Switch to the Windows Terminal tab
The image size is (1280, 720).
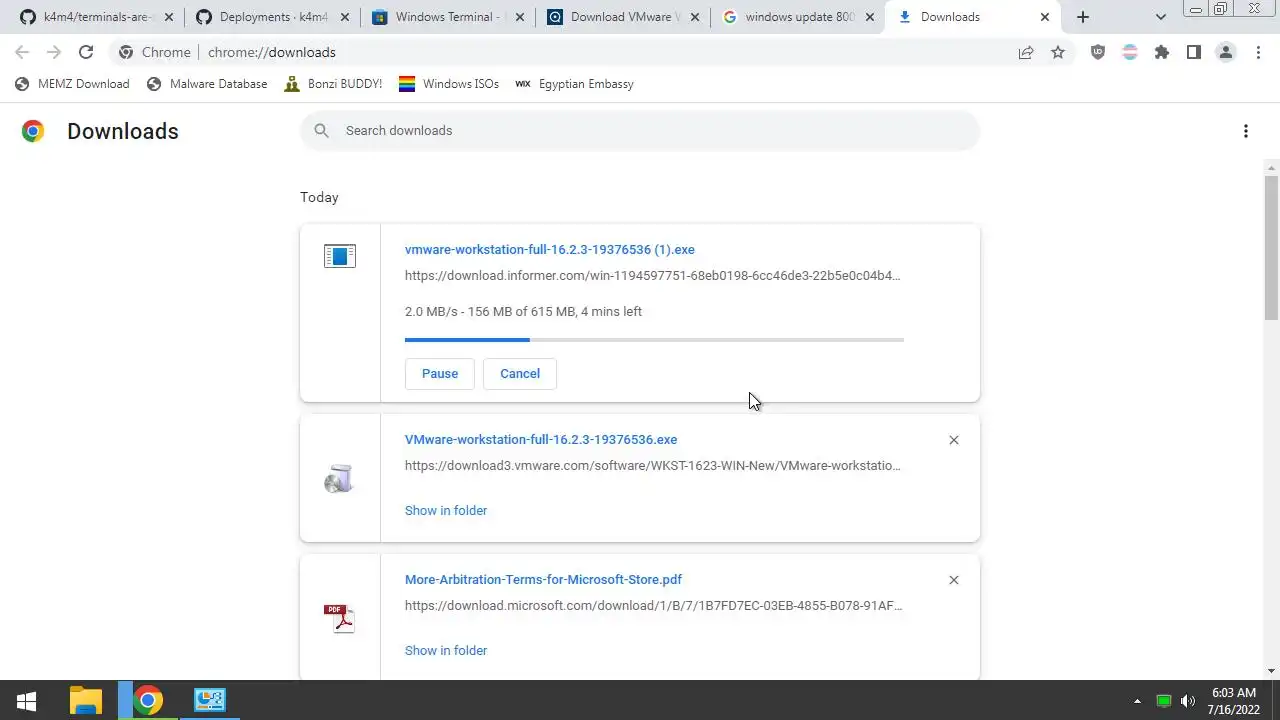coord(450,17)
